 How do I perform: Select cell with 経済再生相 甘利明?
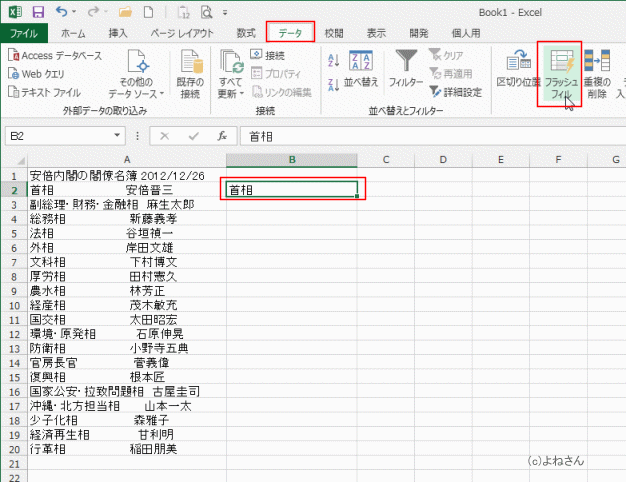[127, 434]
